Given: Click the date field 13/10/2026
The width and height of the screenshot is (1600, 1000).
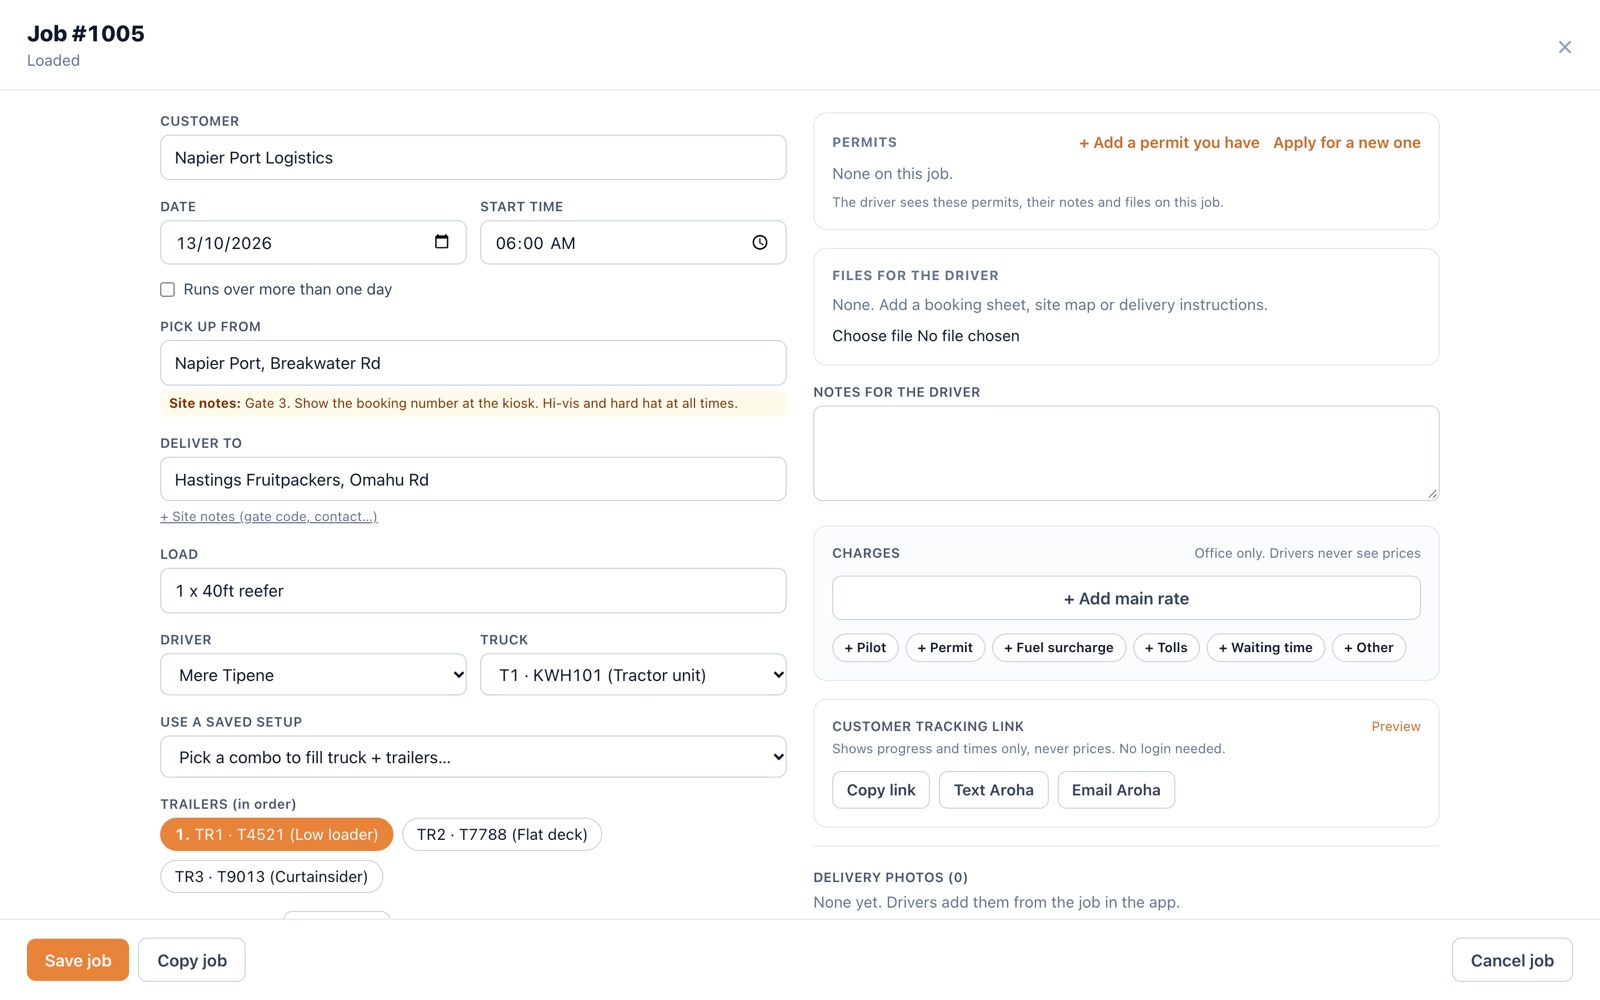Looking at the screenshot, I should 313,242.
